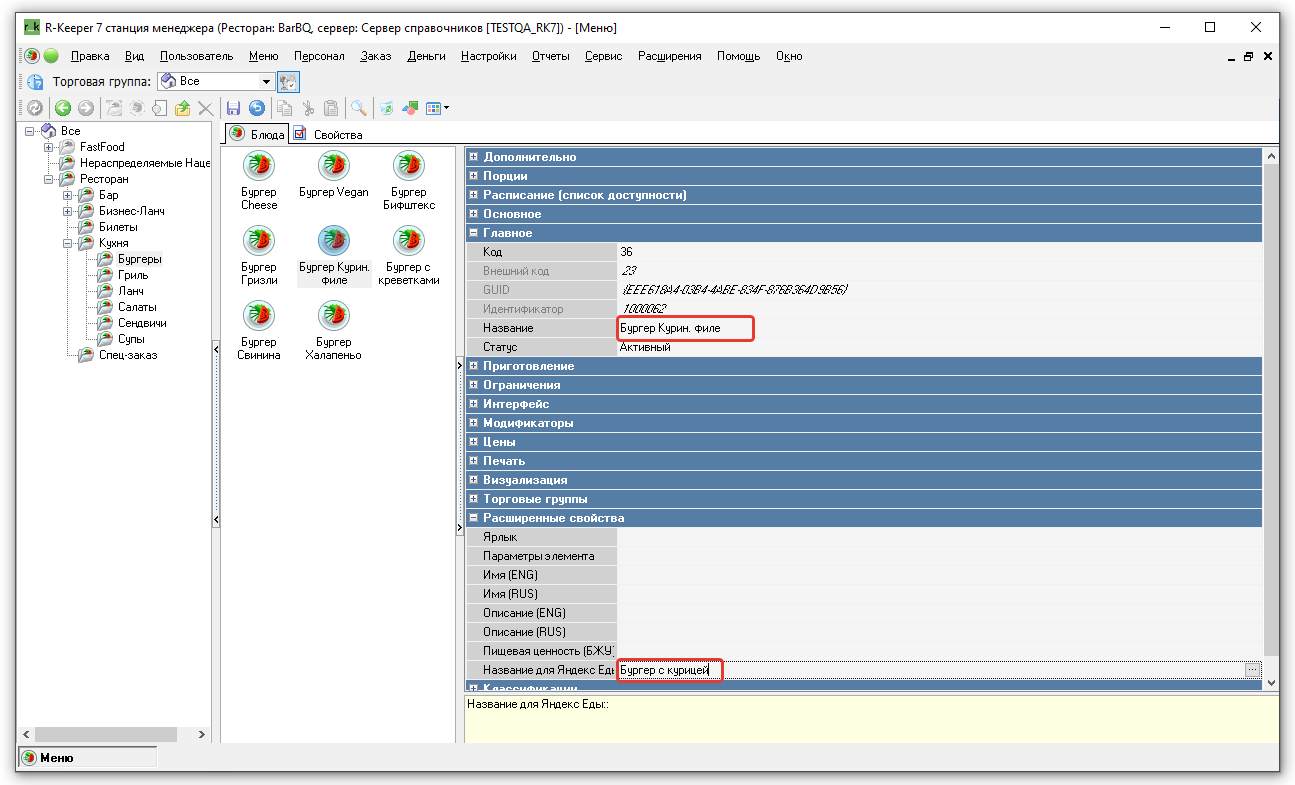Collapse the Расширенные свойства section
The image size is (1295, 785).
click(x=473, y=518)
